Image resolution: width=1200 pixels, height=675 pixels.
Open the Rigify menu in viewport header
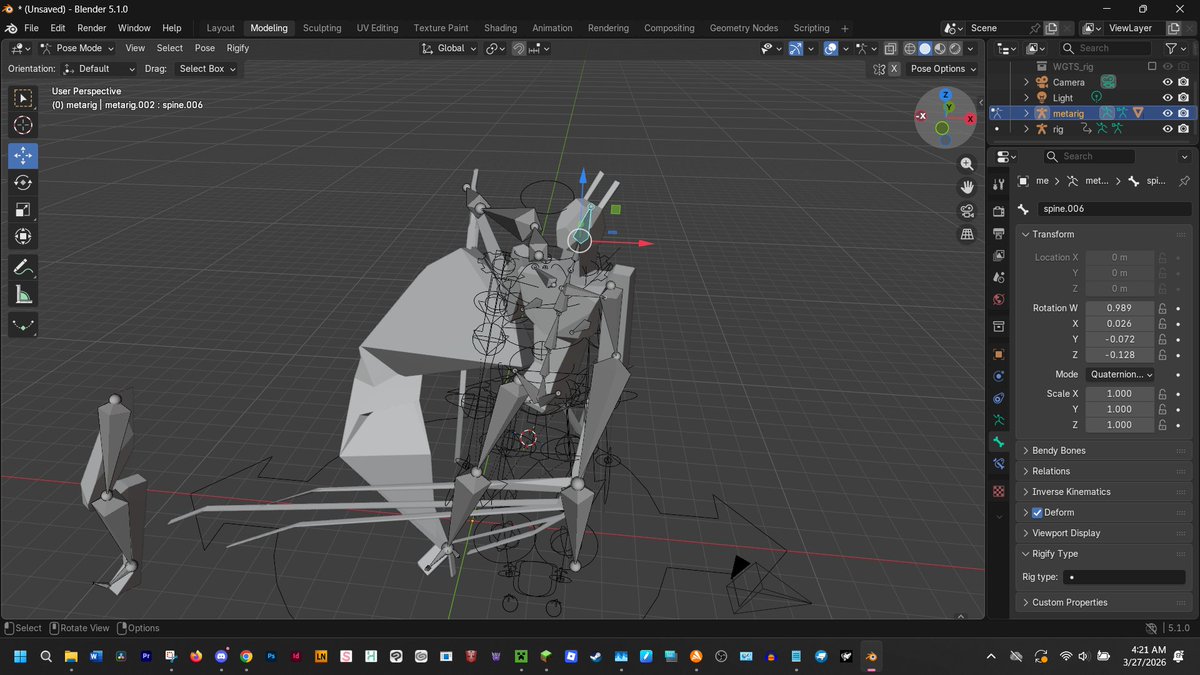tap(238, 48)
